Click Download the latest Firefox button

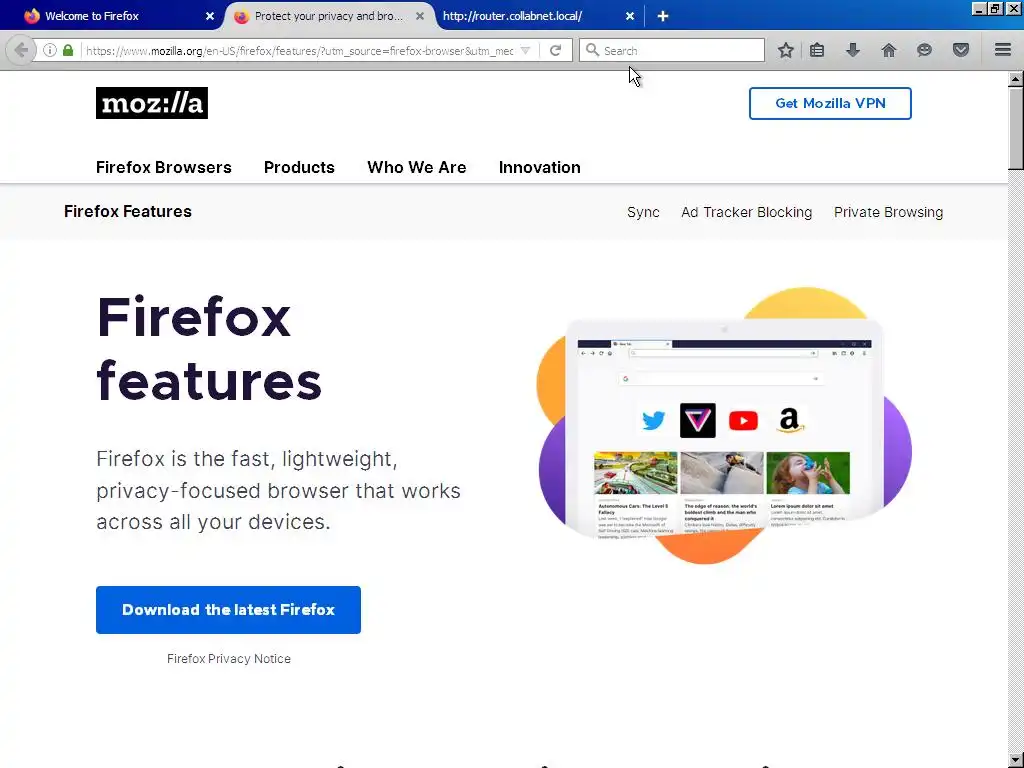click(229, 610)
